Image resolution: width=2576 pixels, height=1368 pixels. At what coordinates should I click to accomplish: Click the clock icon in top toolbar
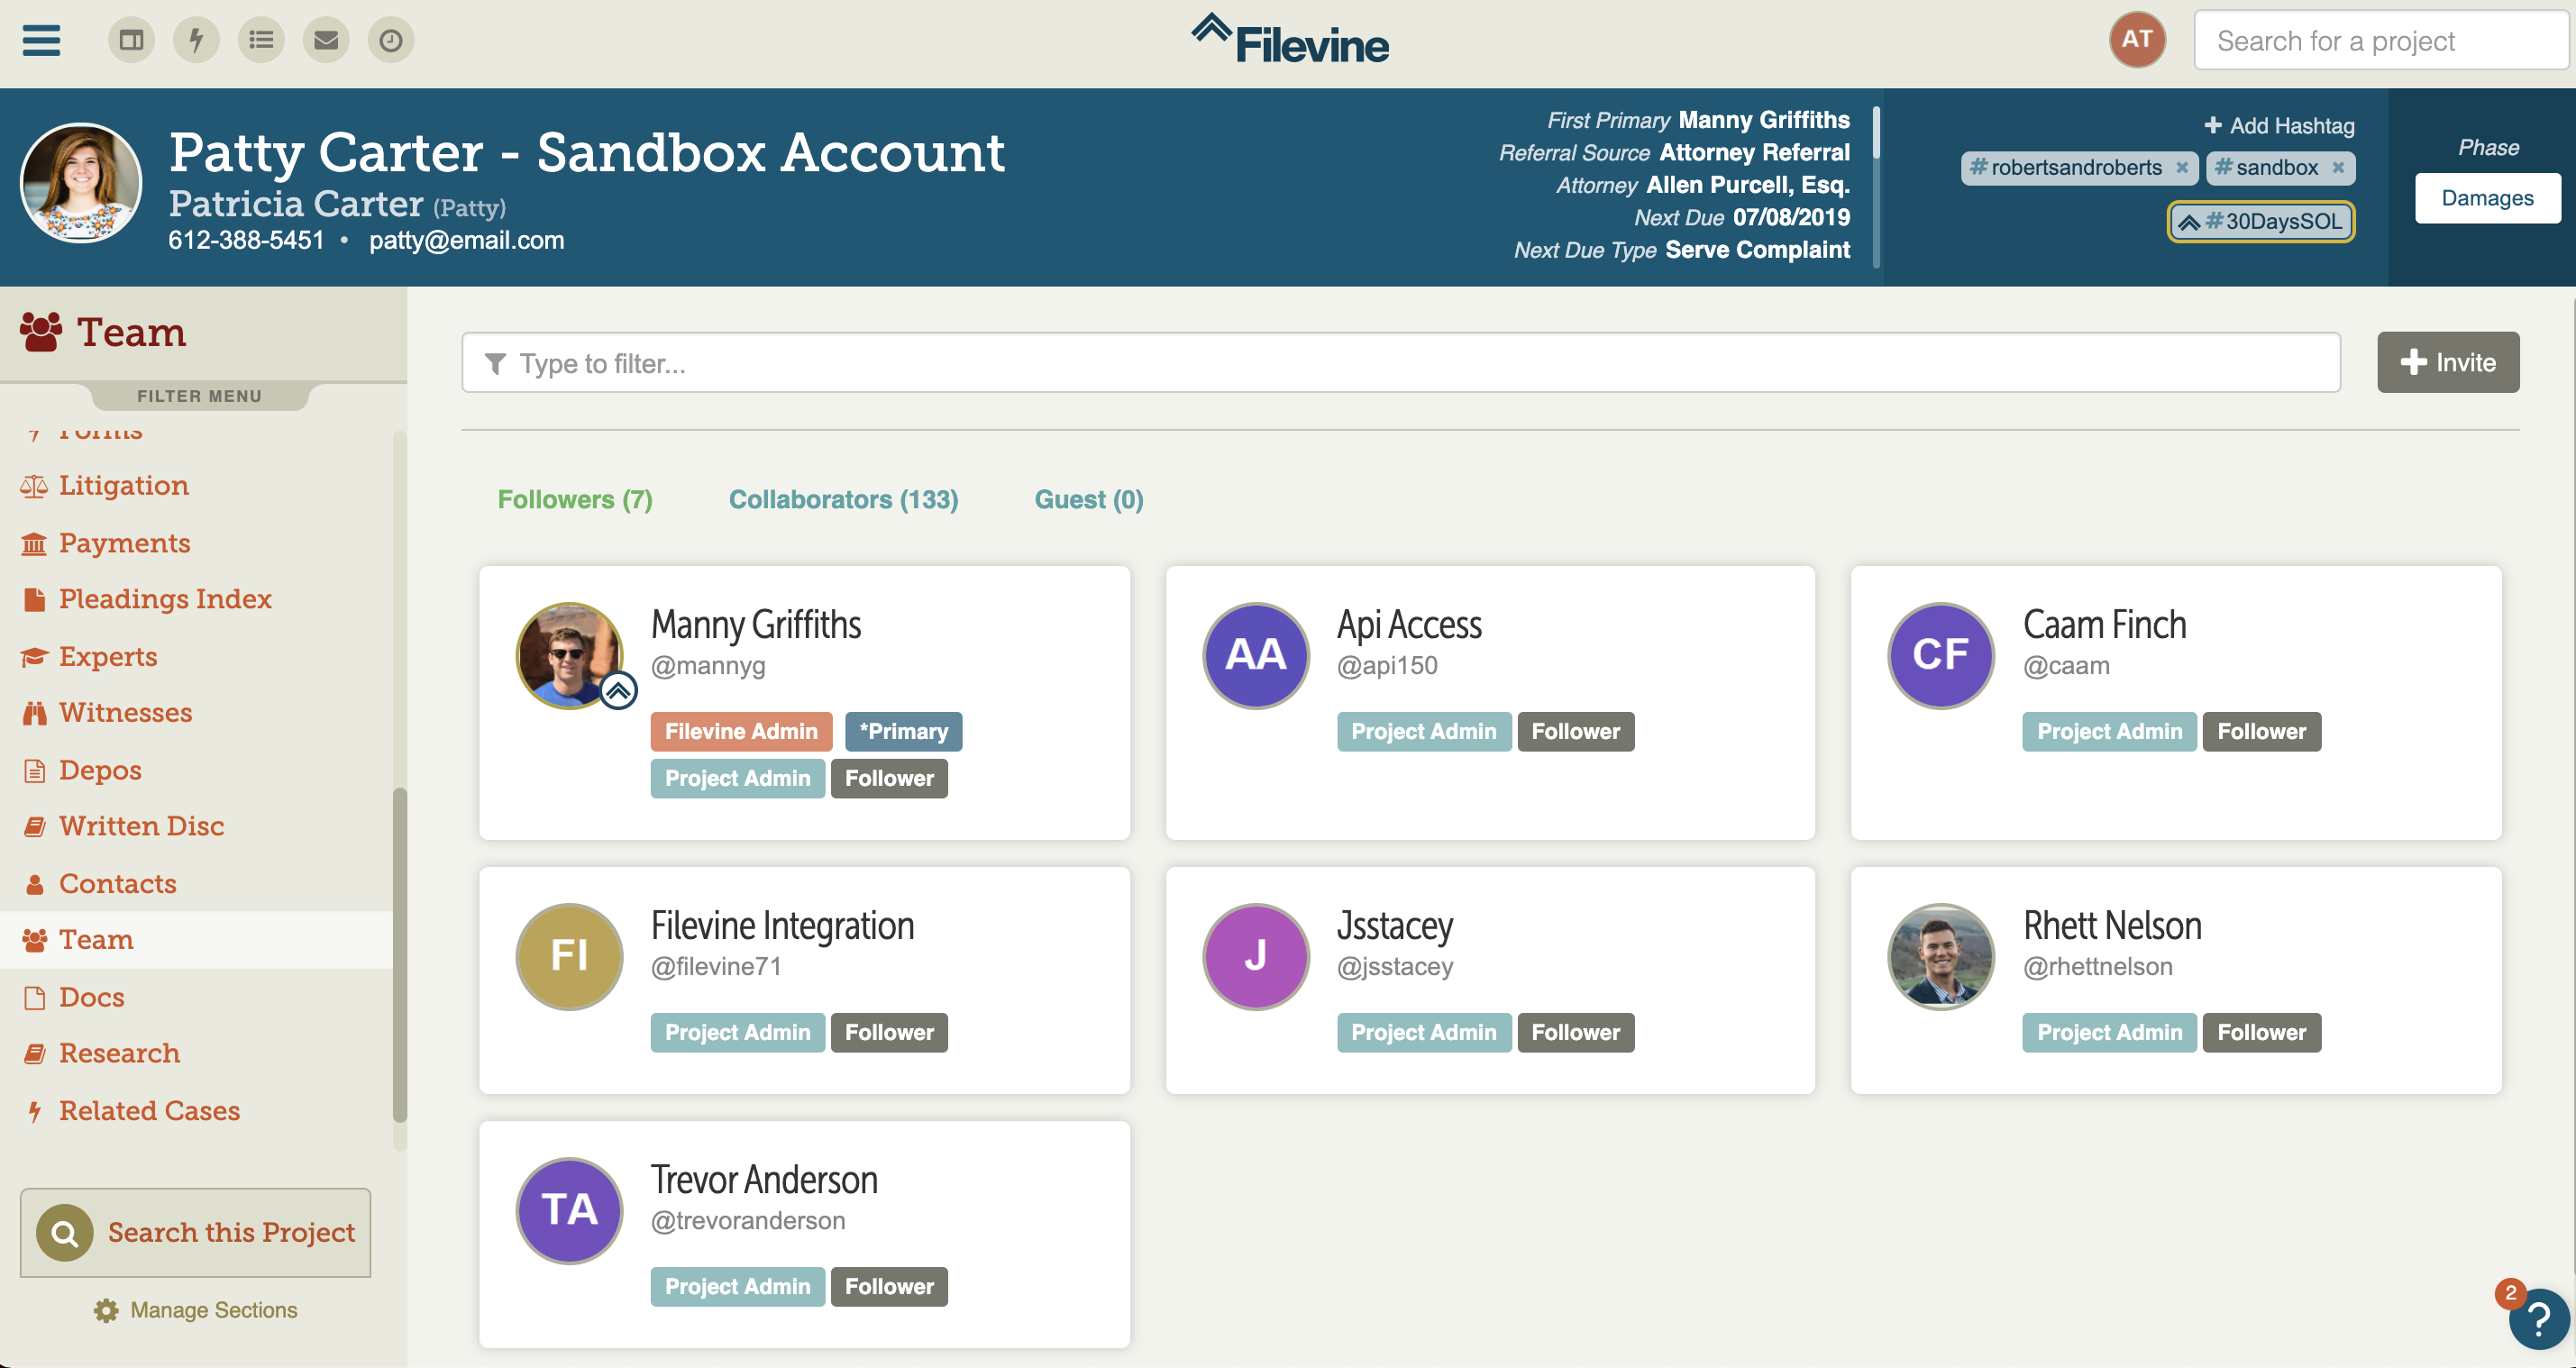391,40
